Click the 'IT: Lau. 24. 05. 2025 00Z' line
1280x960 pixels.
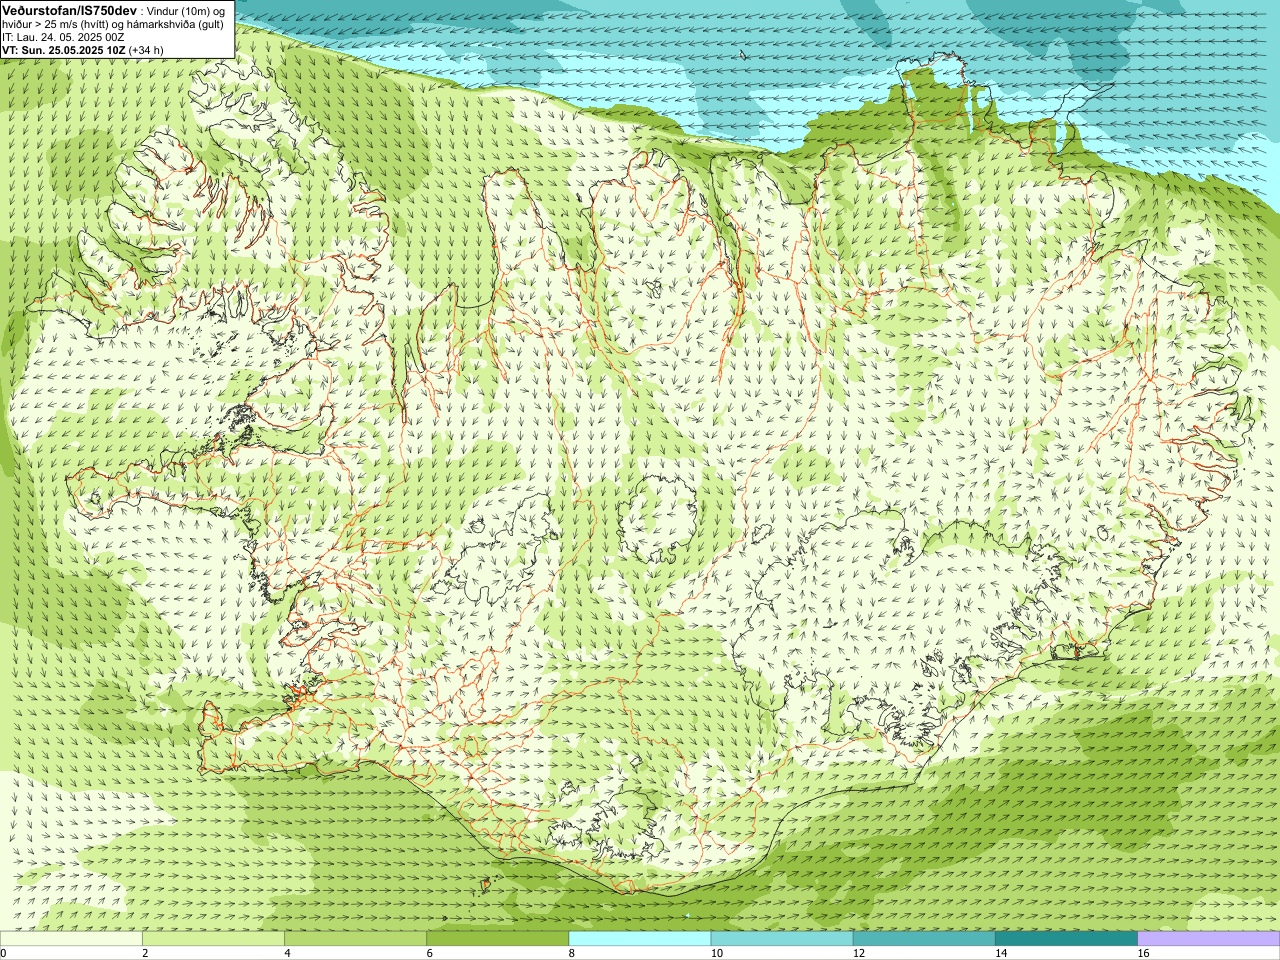click(64, 36)
